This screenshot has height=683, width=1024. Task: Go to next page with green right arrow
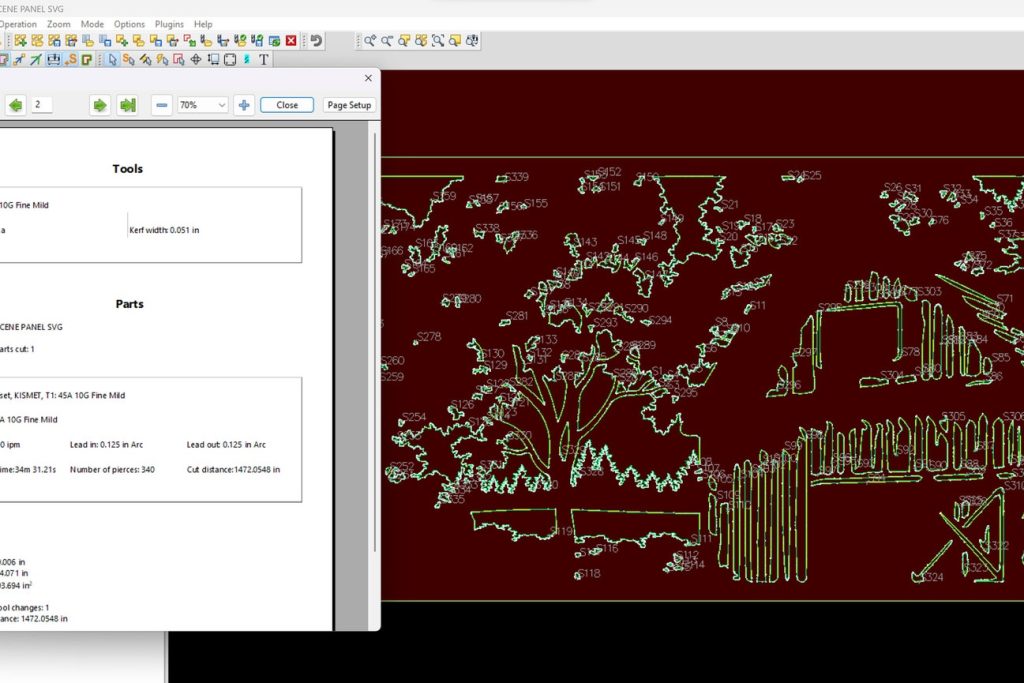[x=99, y=105]
